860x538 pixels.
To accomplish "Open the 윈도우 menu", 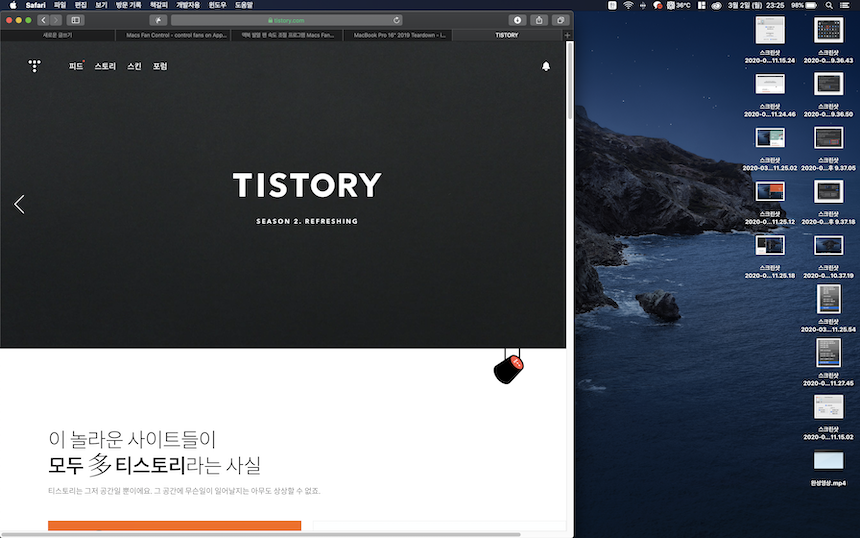I will (x=217, y=5).
